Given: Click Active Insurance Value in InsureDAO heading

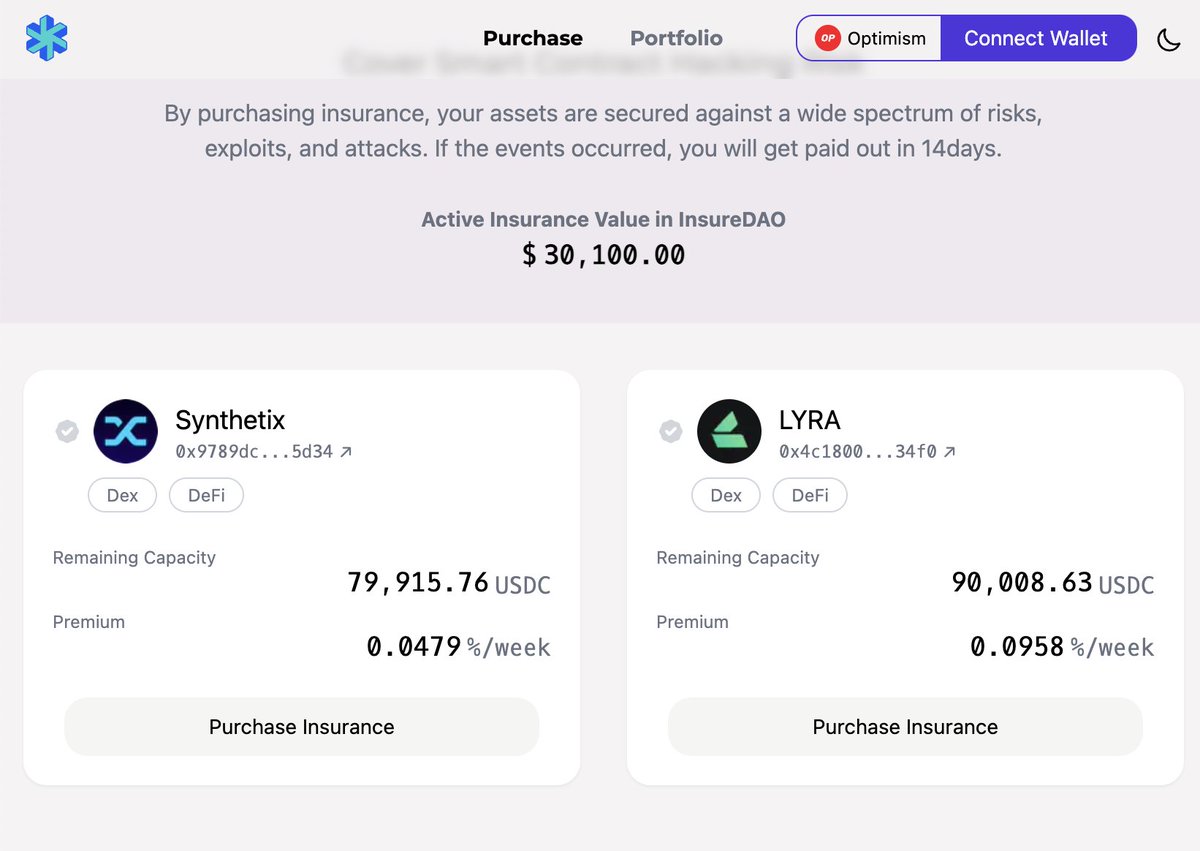Looking at the screenshot, I should tap(603, 220).
